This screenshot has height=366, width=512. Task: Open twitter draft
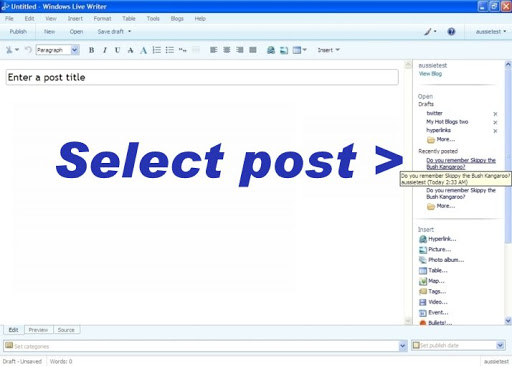434,113
